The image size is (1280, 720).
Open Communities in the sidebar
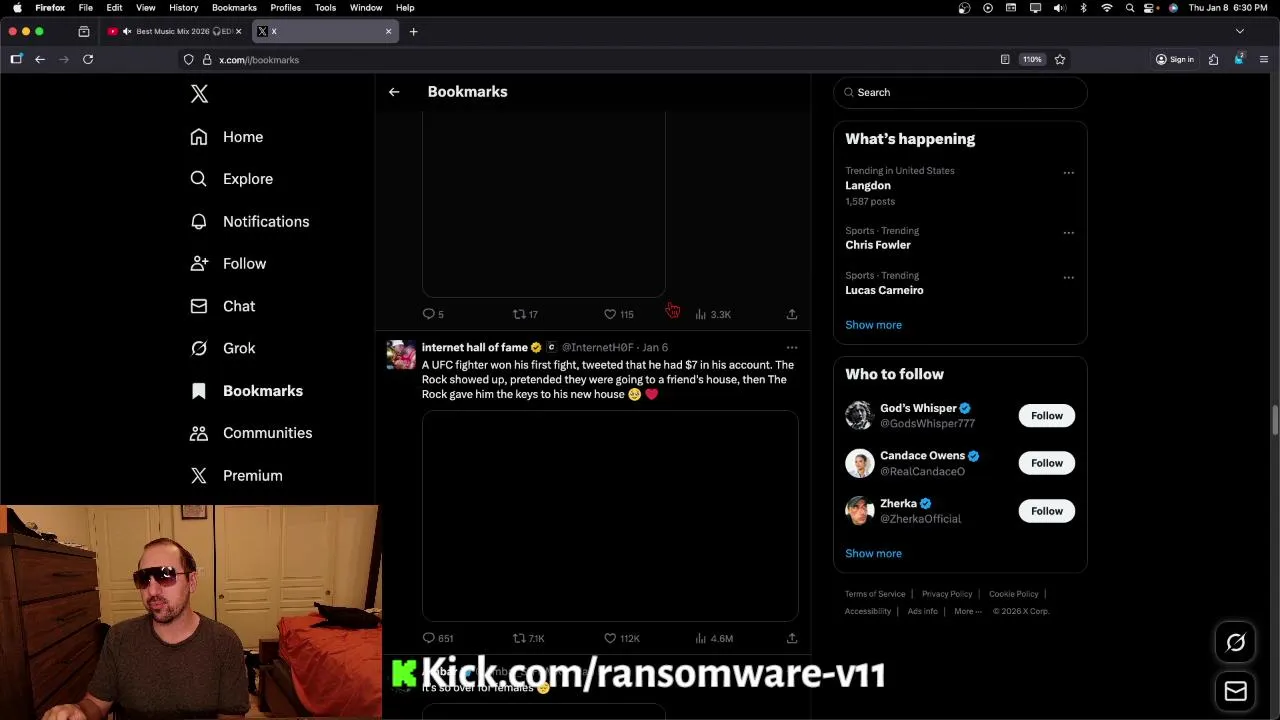(253, 433)
